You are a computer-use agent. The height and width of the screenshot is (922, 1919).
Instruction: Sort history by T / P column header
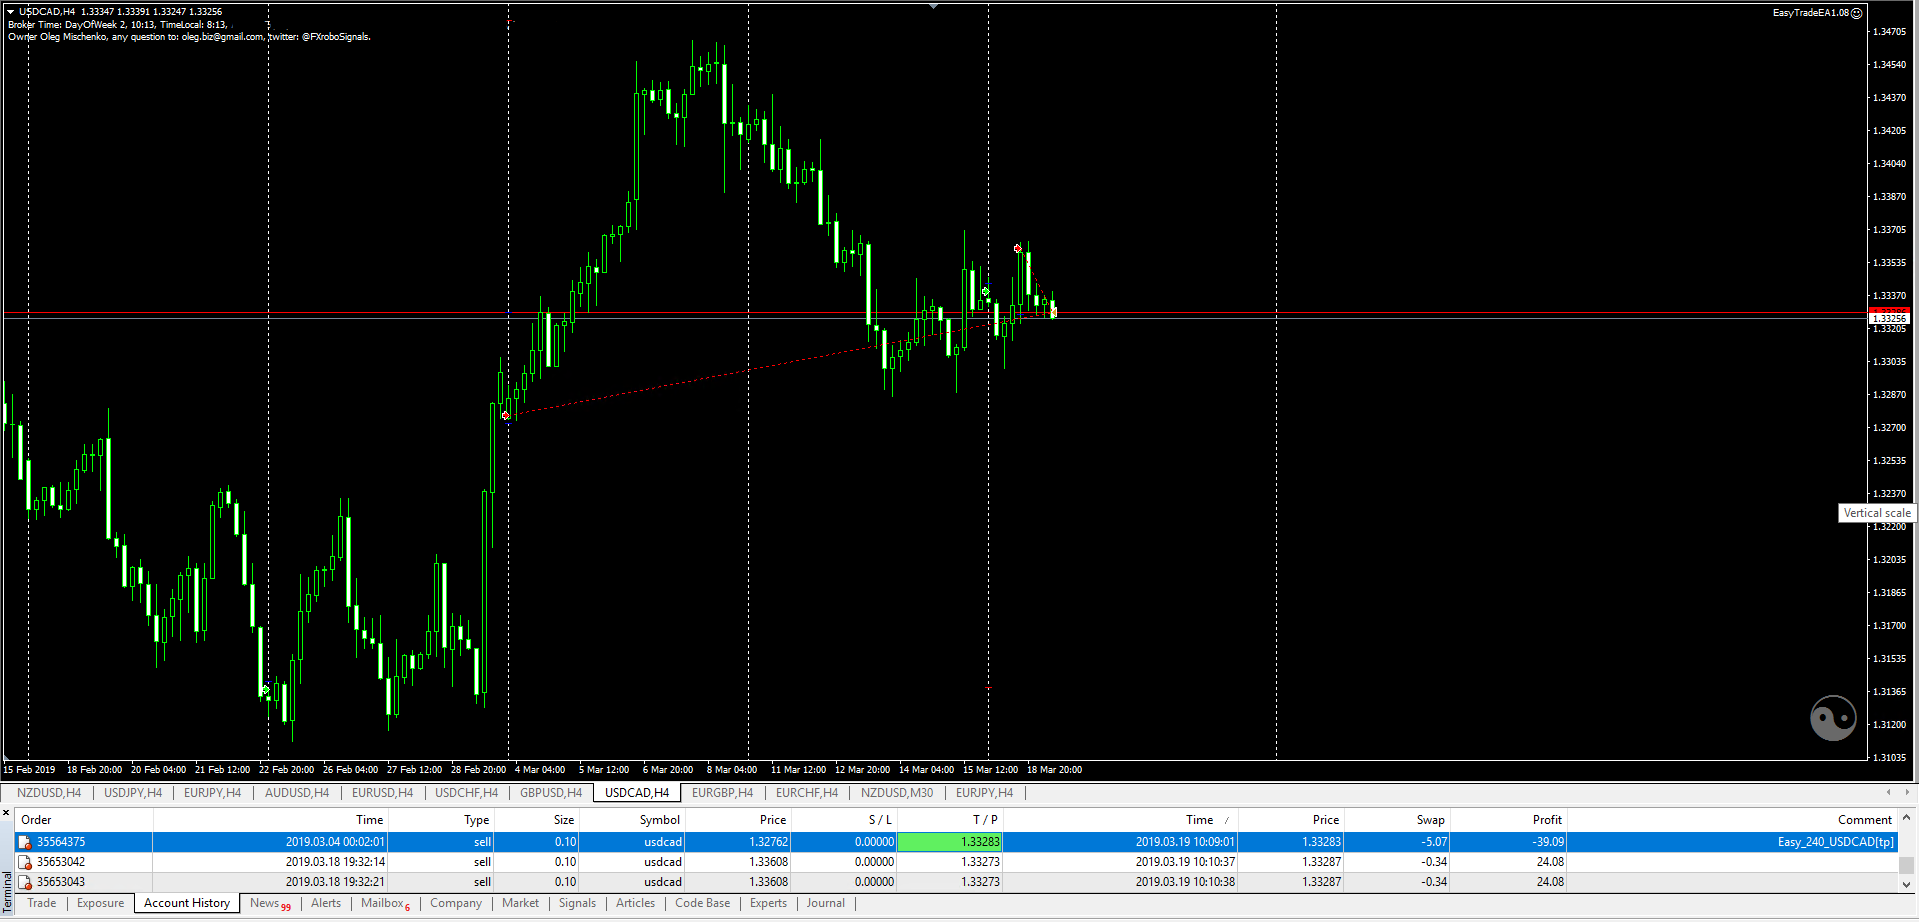click(985, 820)
